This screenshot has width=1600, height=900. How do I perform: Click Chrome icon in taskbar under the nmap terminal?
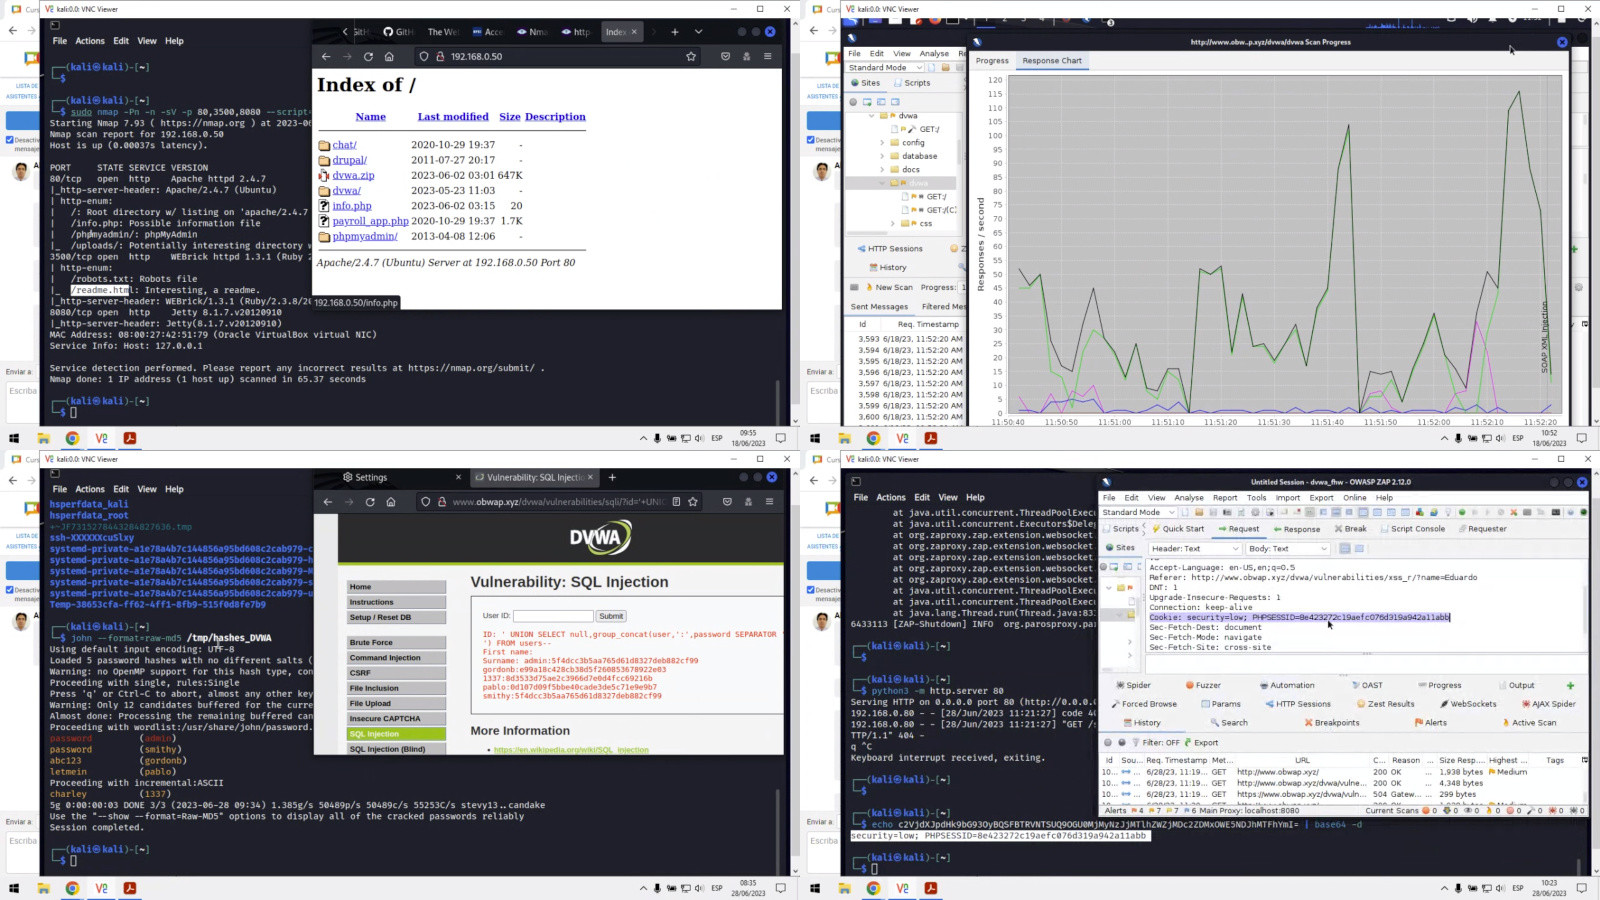[72, 438]
